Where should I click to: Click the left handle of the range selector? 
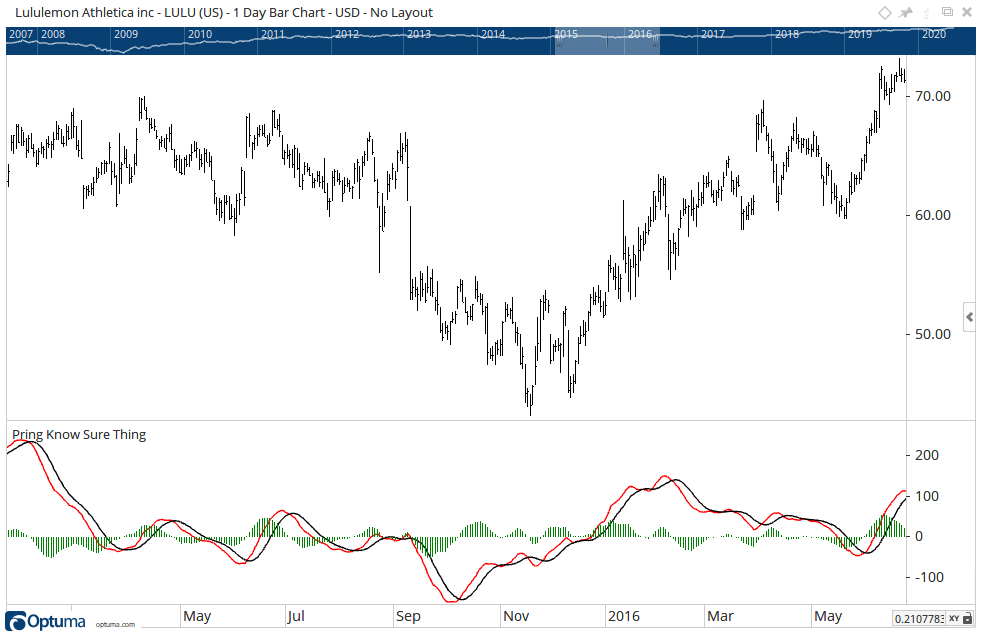pos(559,44)
